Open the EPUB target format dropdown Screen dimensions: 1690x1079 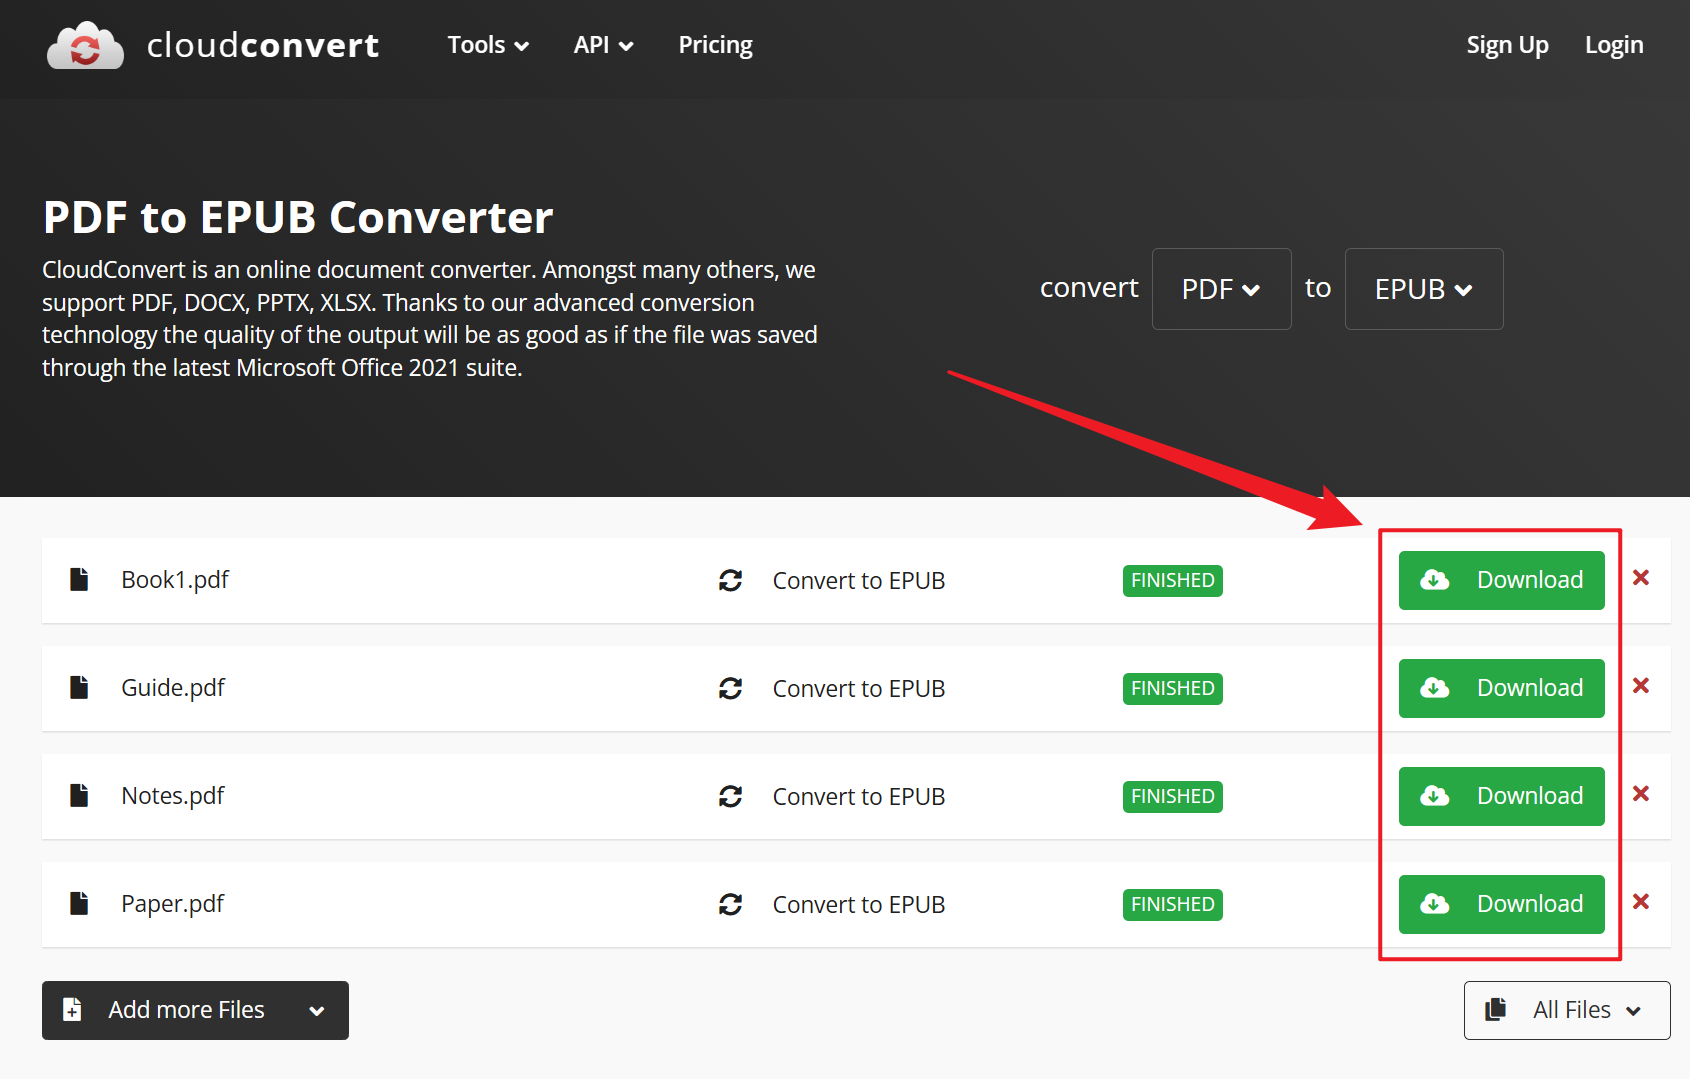(1423, 289)
